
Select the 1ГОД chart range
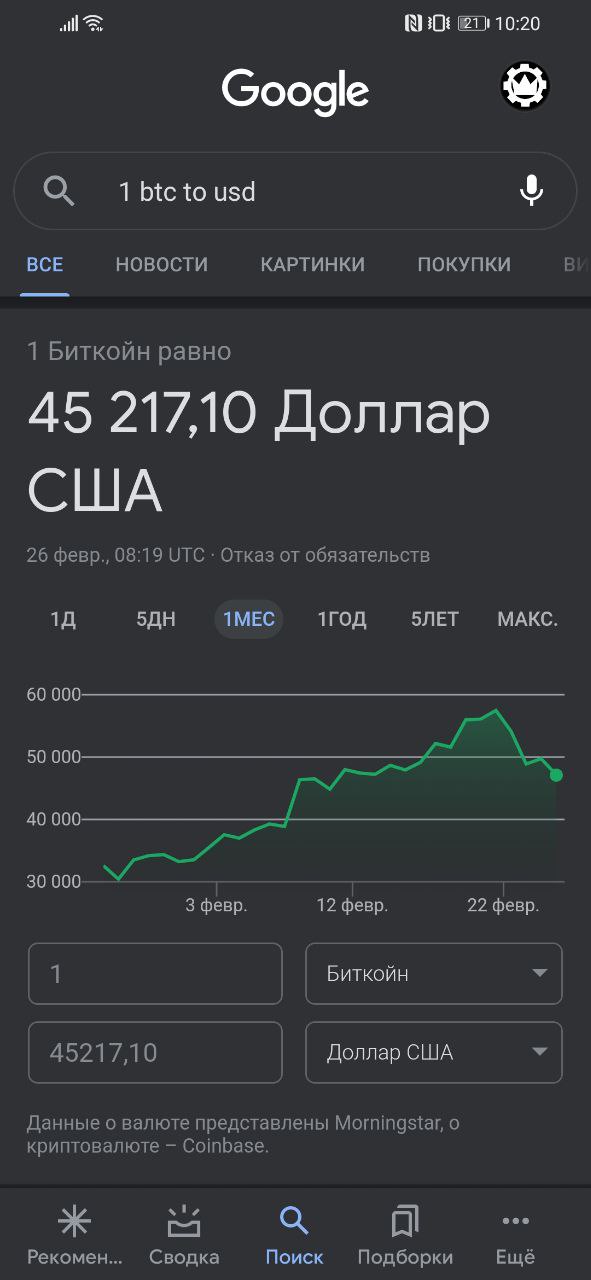342,619
